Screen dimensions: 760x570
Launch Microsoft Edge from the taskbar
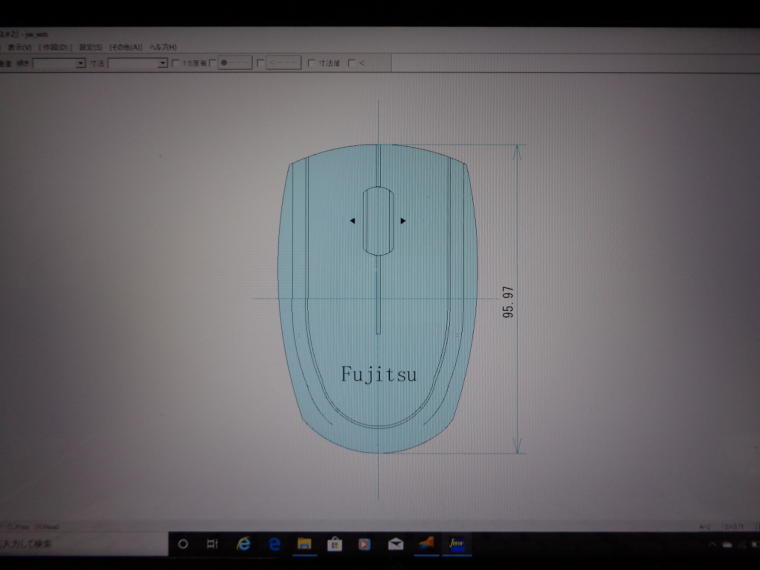274,544
